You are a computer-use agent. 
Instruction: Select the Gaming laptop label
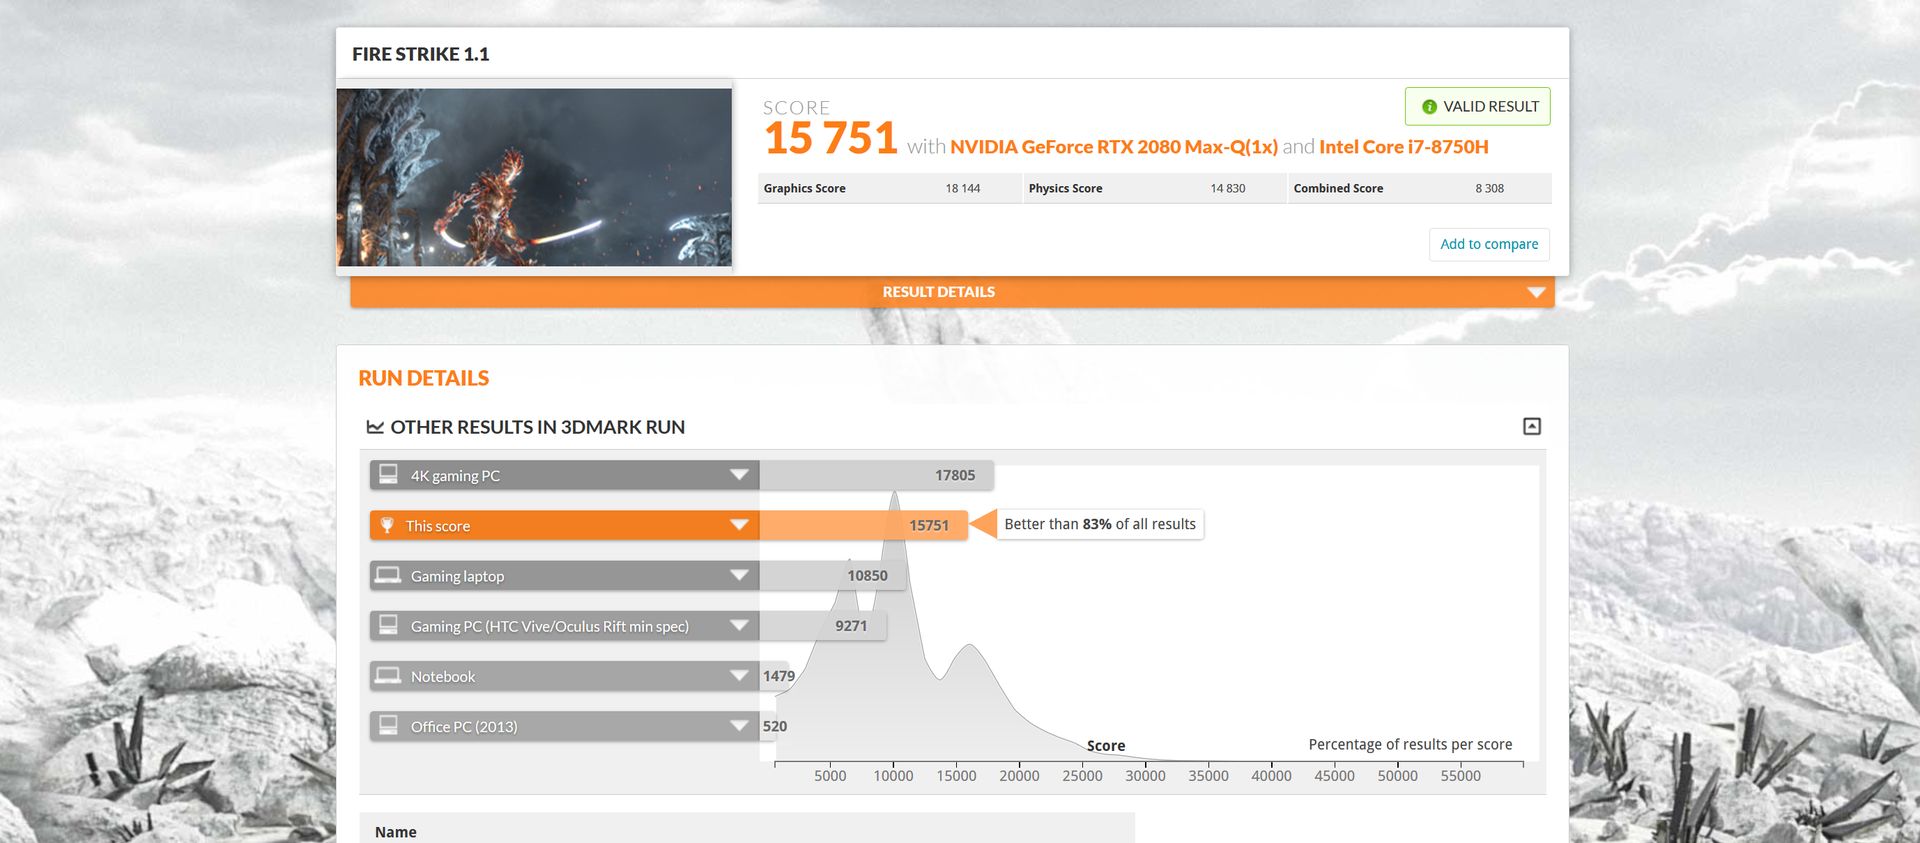tap(457, 576)
